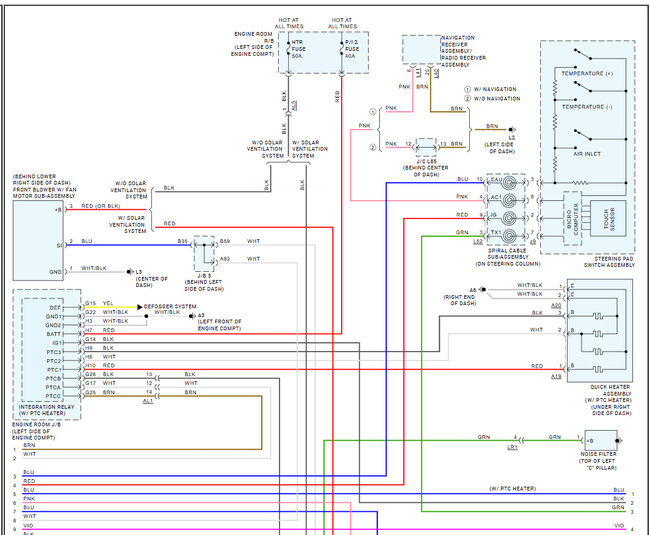650x535 pixels.
Task: Select the BATT terminal on integration relay
Action: [53, 334]
